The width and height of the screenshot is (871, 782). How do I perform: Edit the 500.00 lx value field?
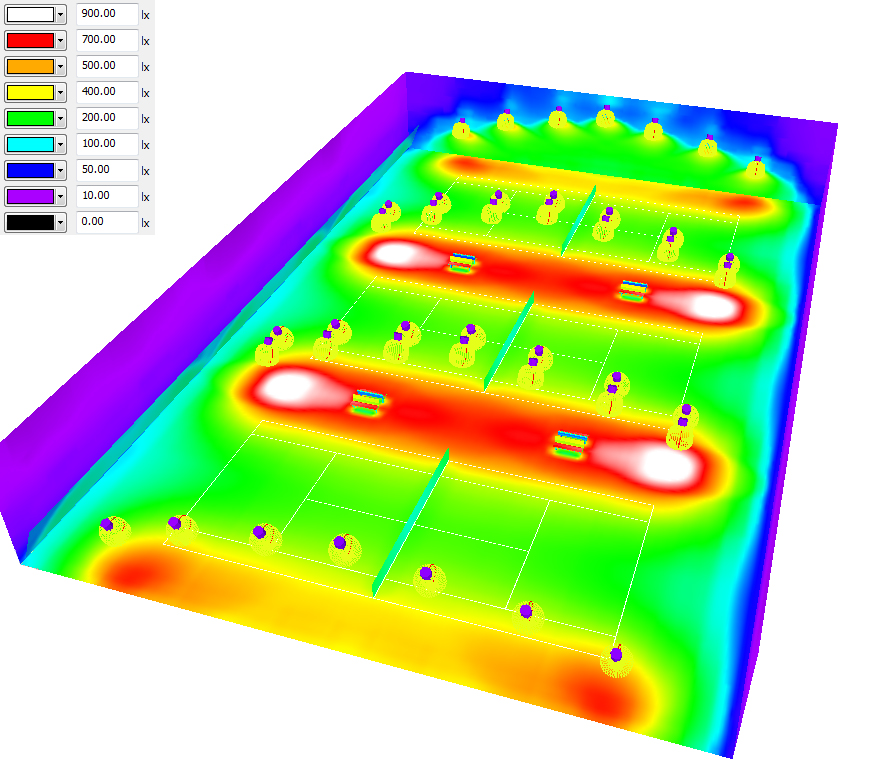[x=107, y=66]
